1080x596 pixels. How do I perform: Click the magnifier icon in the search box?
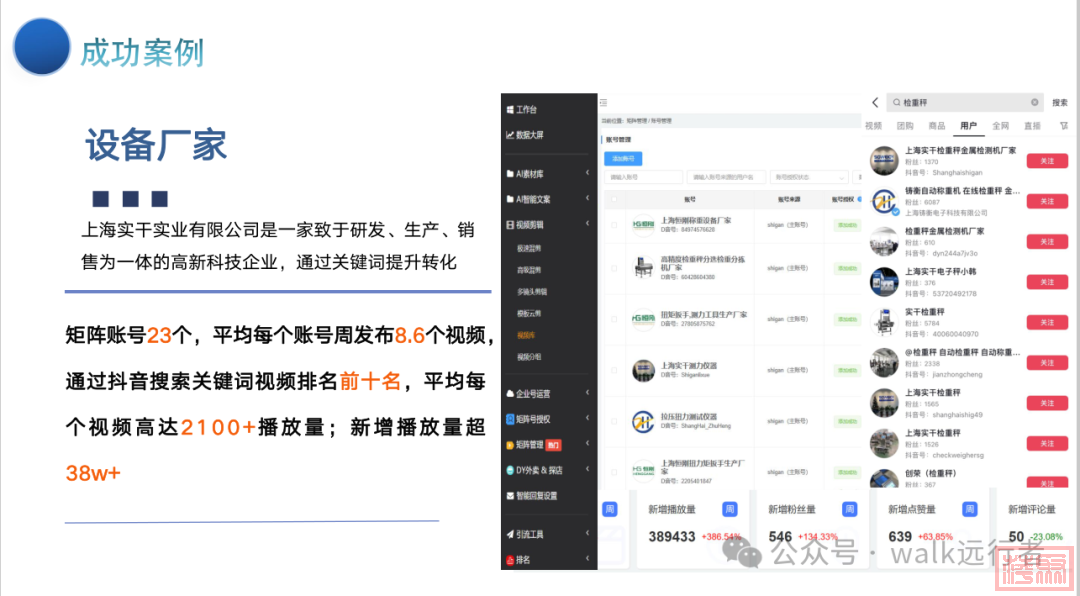pyautogui.click(x=896, y=102)
